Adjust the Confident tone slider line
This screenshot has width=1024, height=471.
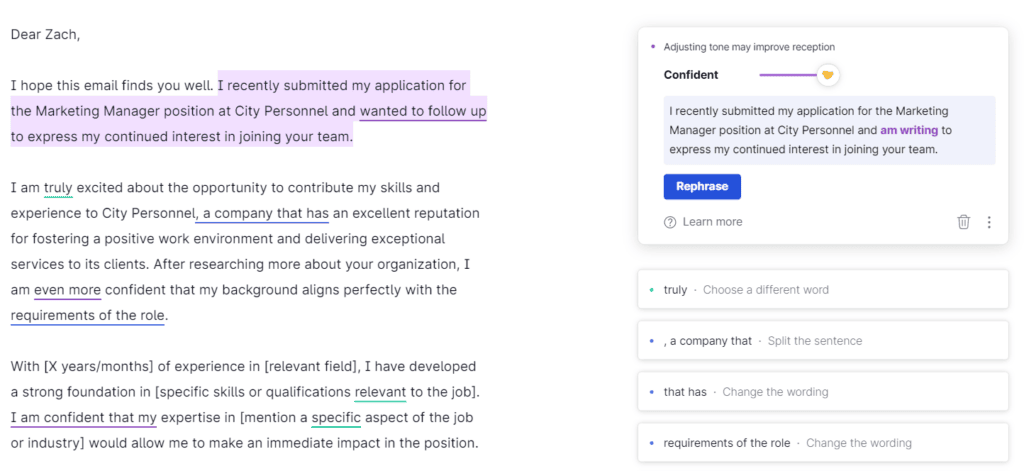click(788, 75)
